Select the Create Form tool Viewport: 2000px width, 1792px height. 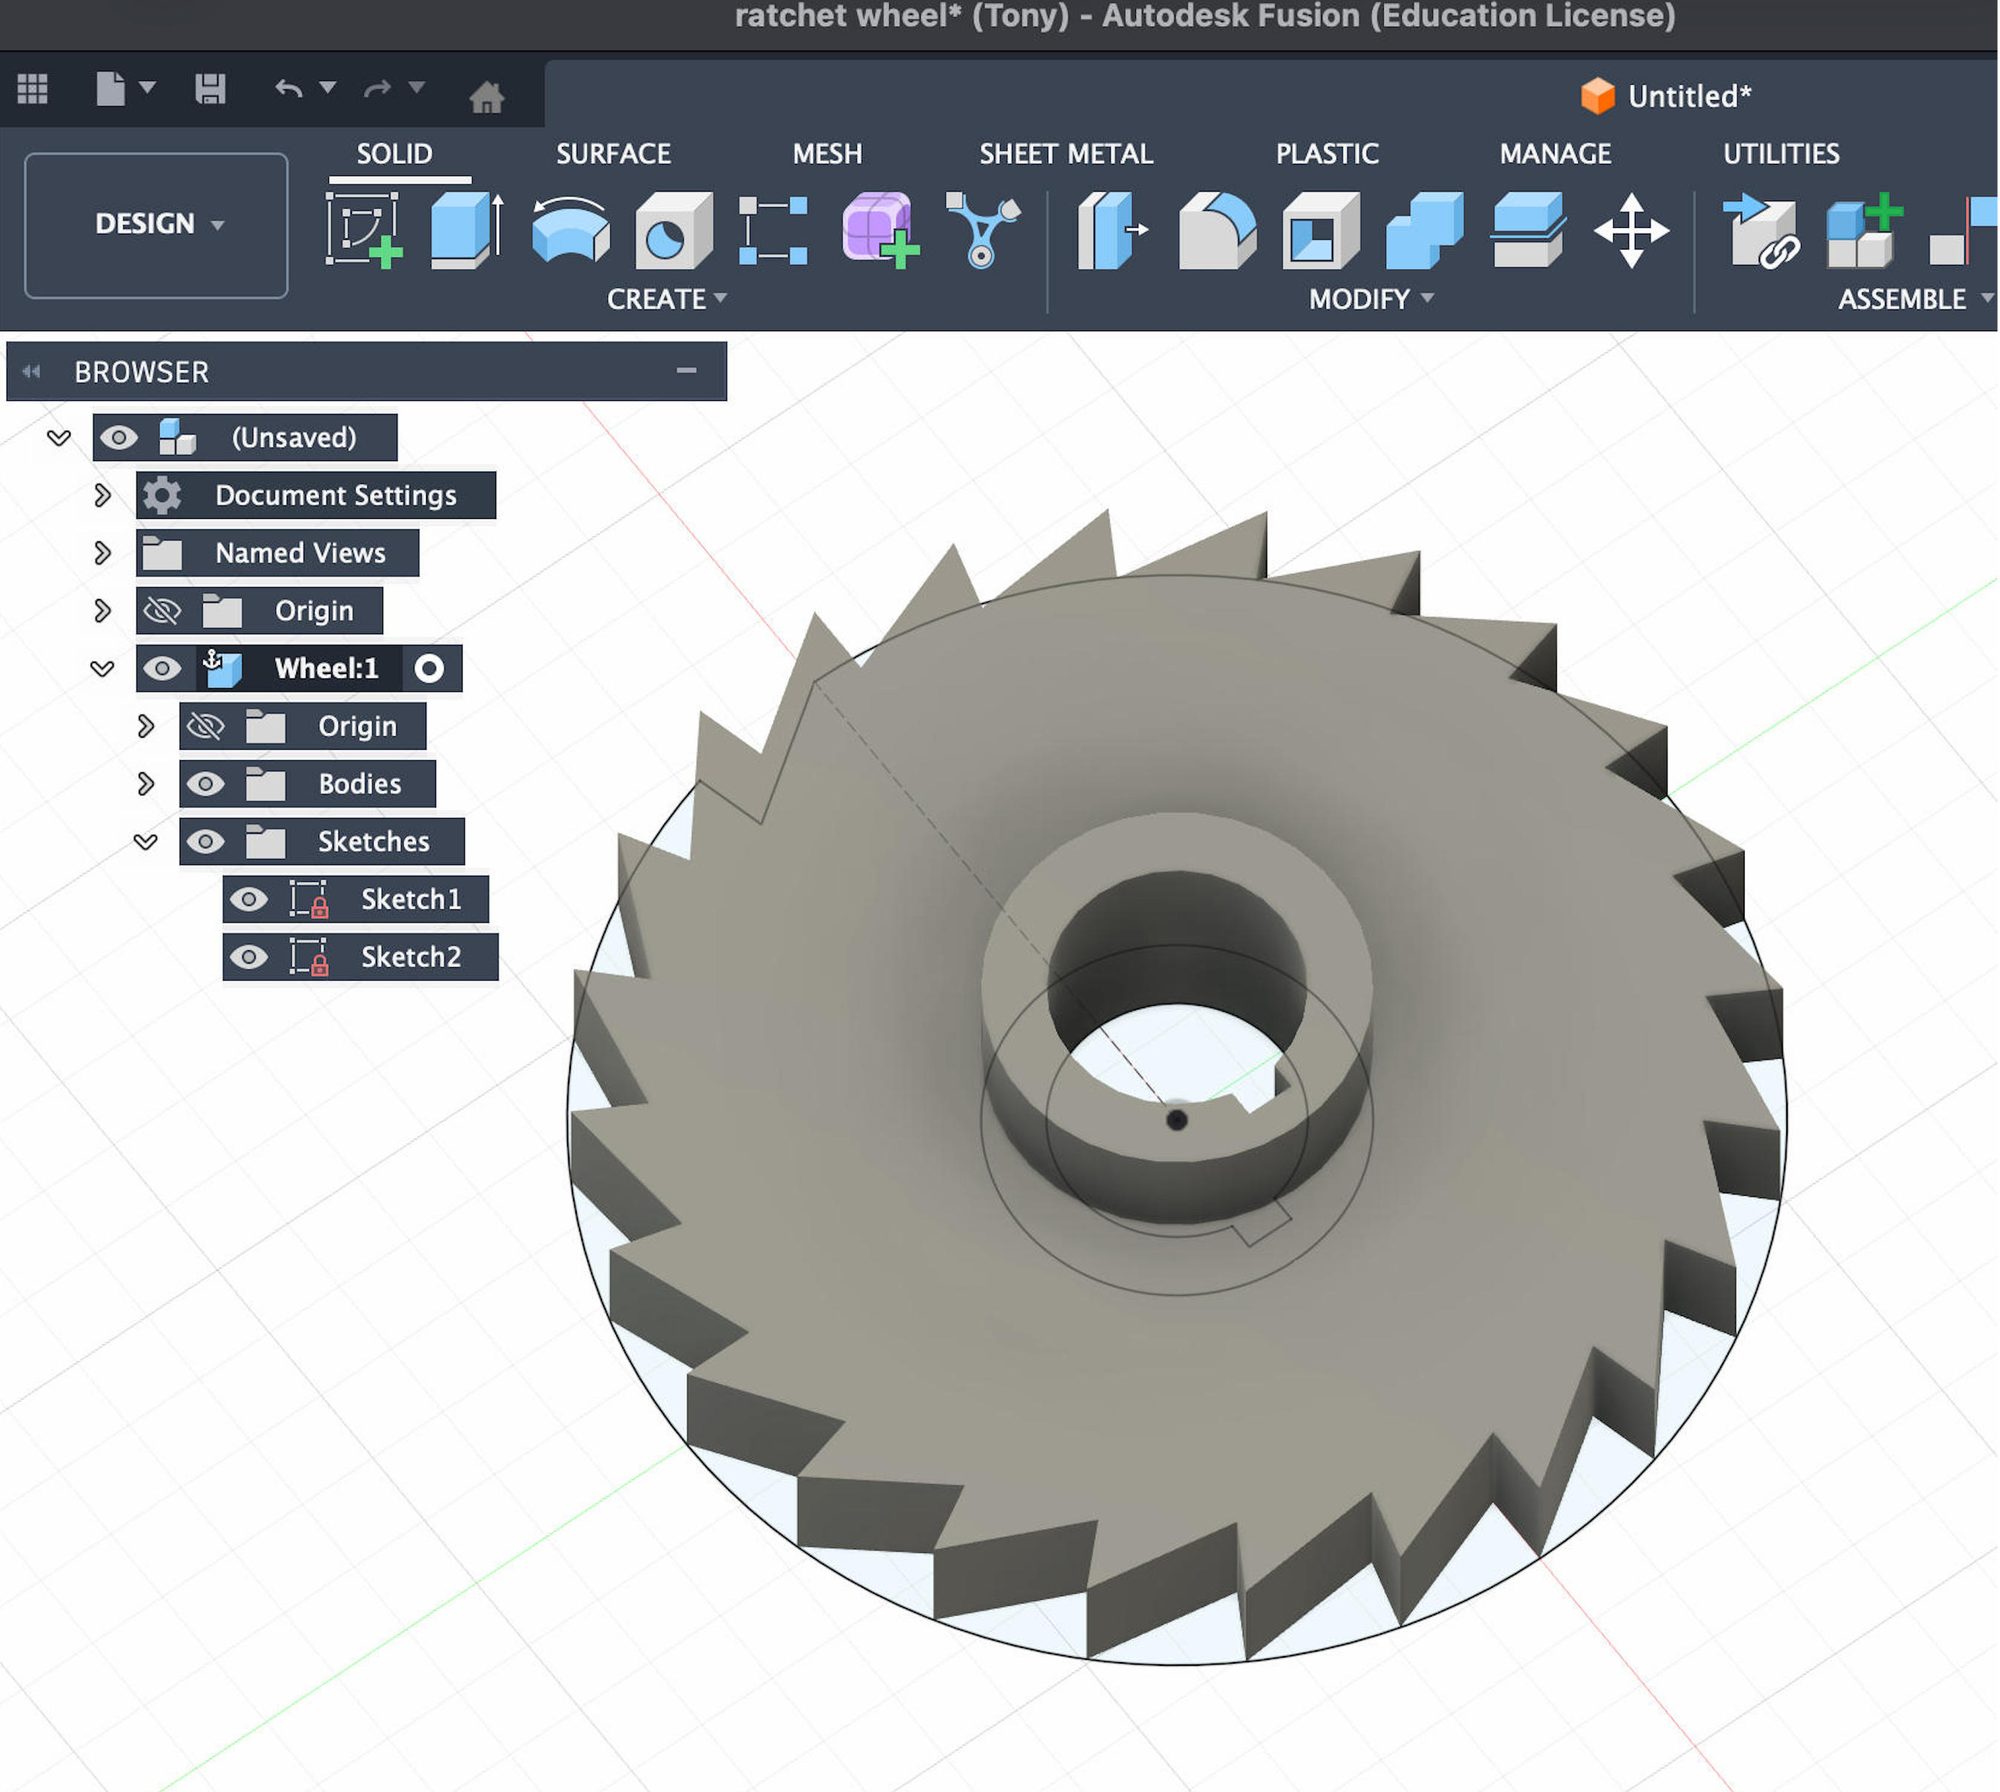pyautogui.click(x=880, y=230)
